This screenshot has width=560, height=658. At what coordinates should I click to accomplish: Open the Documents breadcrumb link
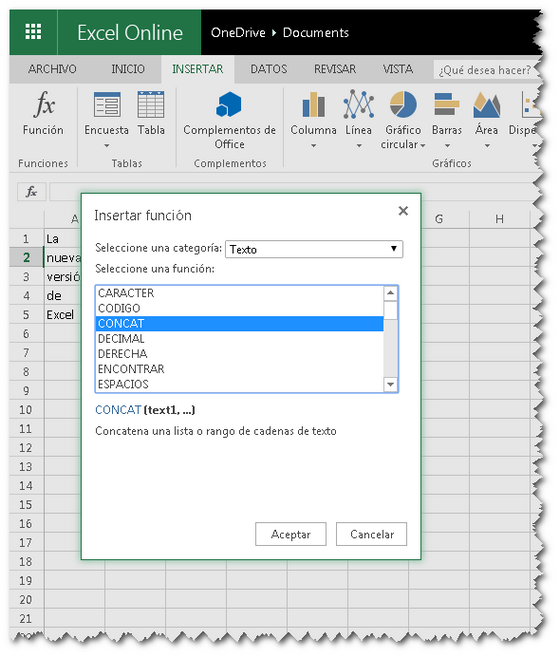pos(316,32)
